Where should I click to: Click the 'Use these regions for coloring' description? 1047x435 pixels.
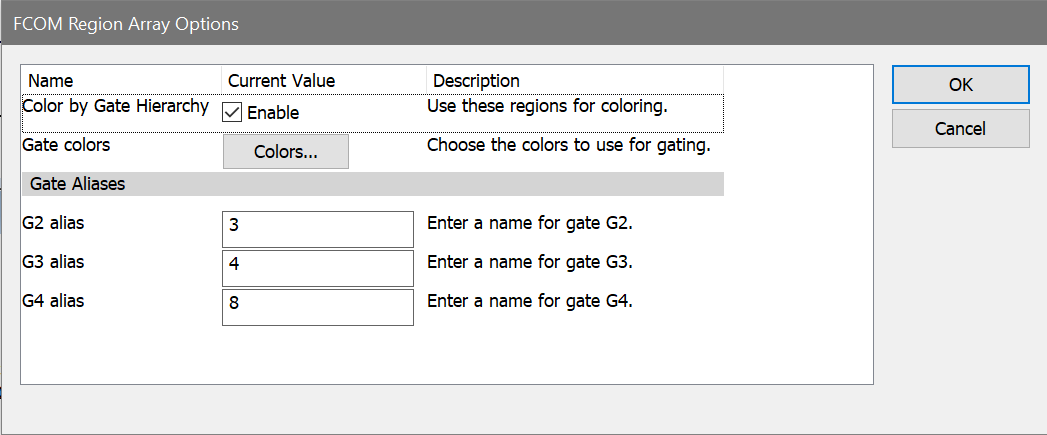tap(546, 106)
